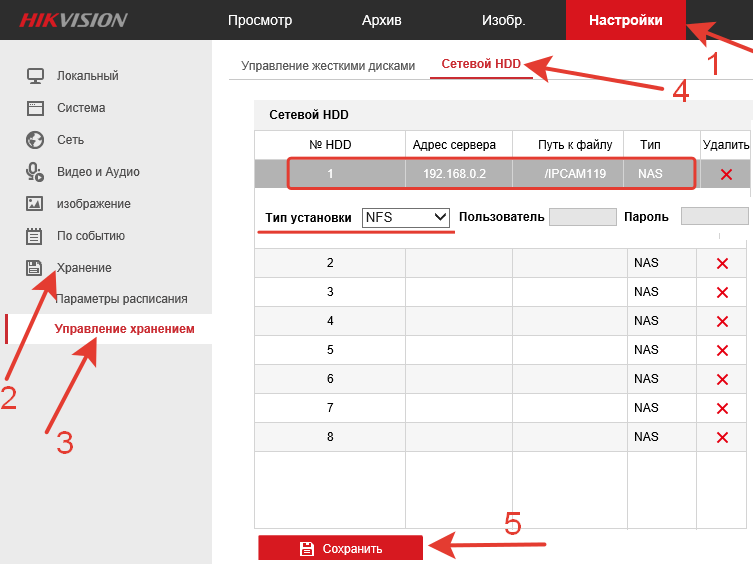This screenshot has width=753, height=564.
Task: Click the Event notepad icon
Action: [34, 236]
